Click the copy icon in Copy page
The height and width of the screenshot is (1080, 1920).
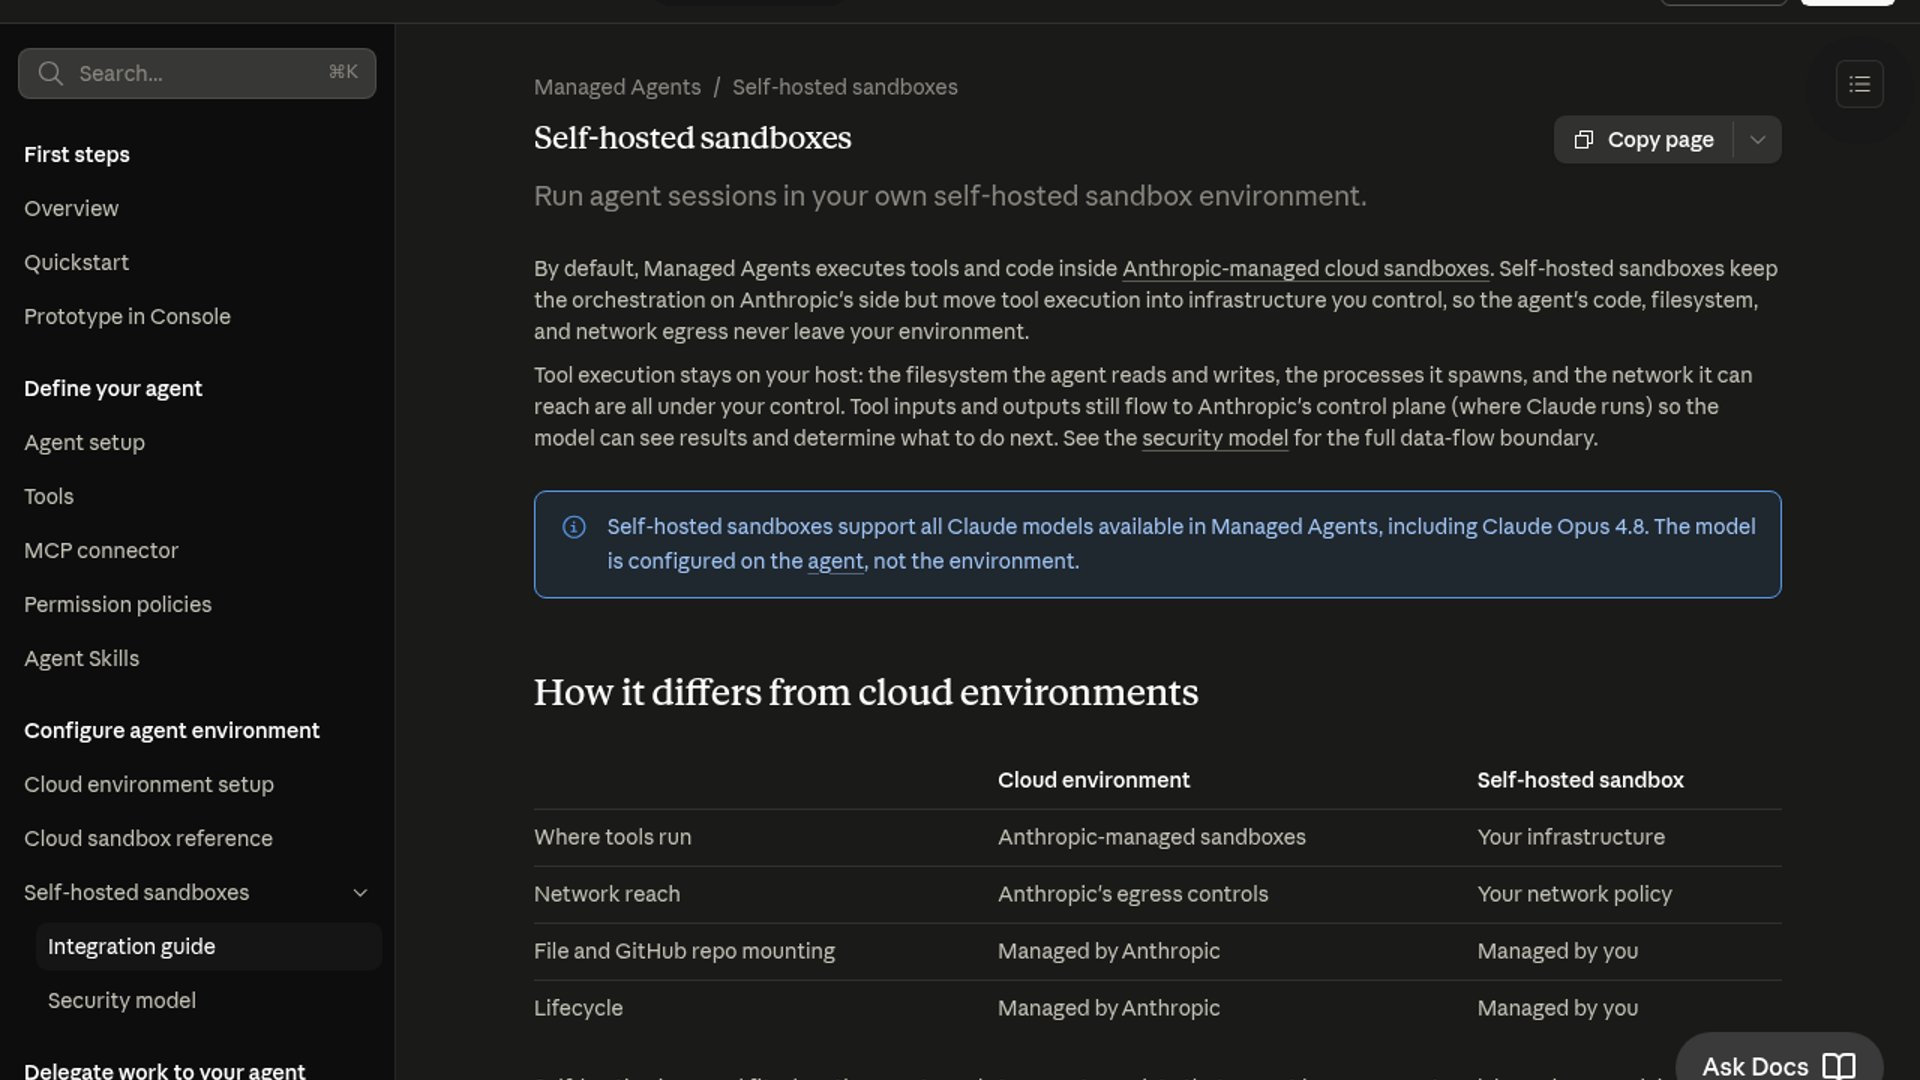pyautogui.click(x=1584, y=140)
